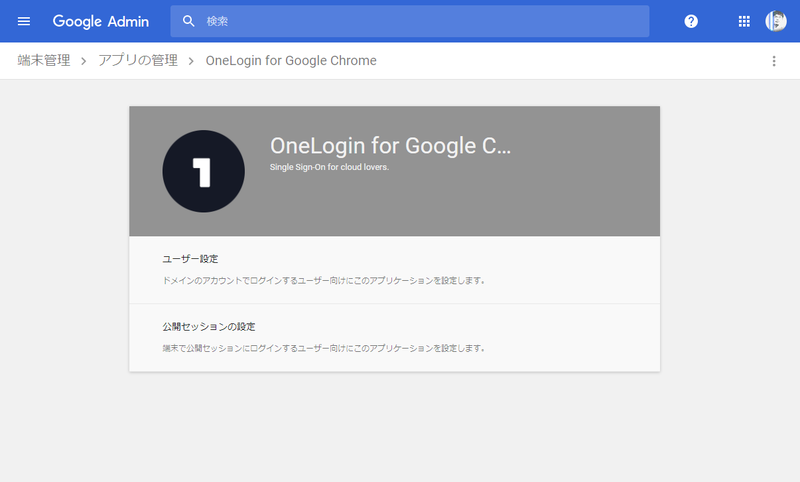Click the Google Admin logo
800x482 pixels.
pos(101,21)
